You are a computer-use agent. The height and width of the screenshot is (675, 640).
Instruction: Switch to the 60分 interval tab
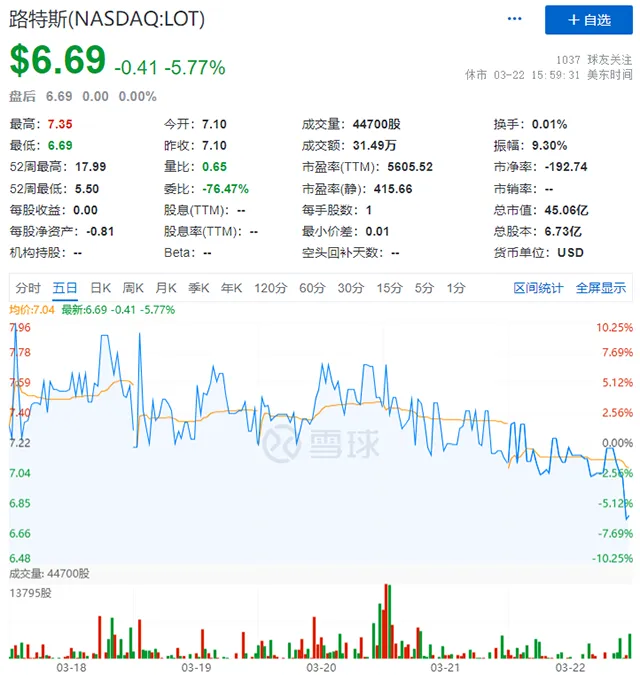point(312,288)
